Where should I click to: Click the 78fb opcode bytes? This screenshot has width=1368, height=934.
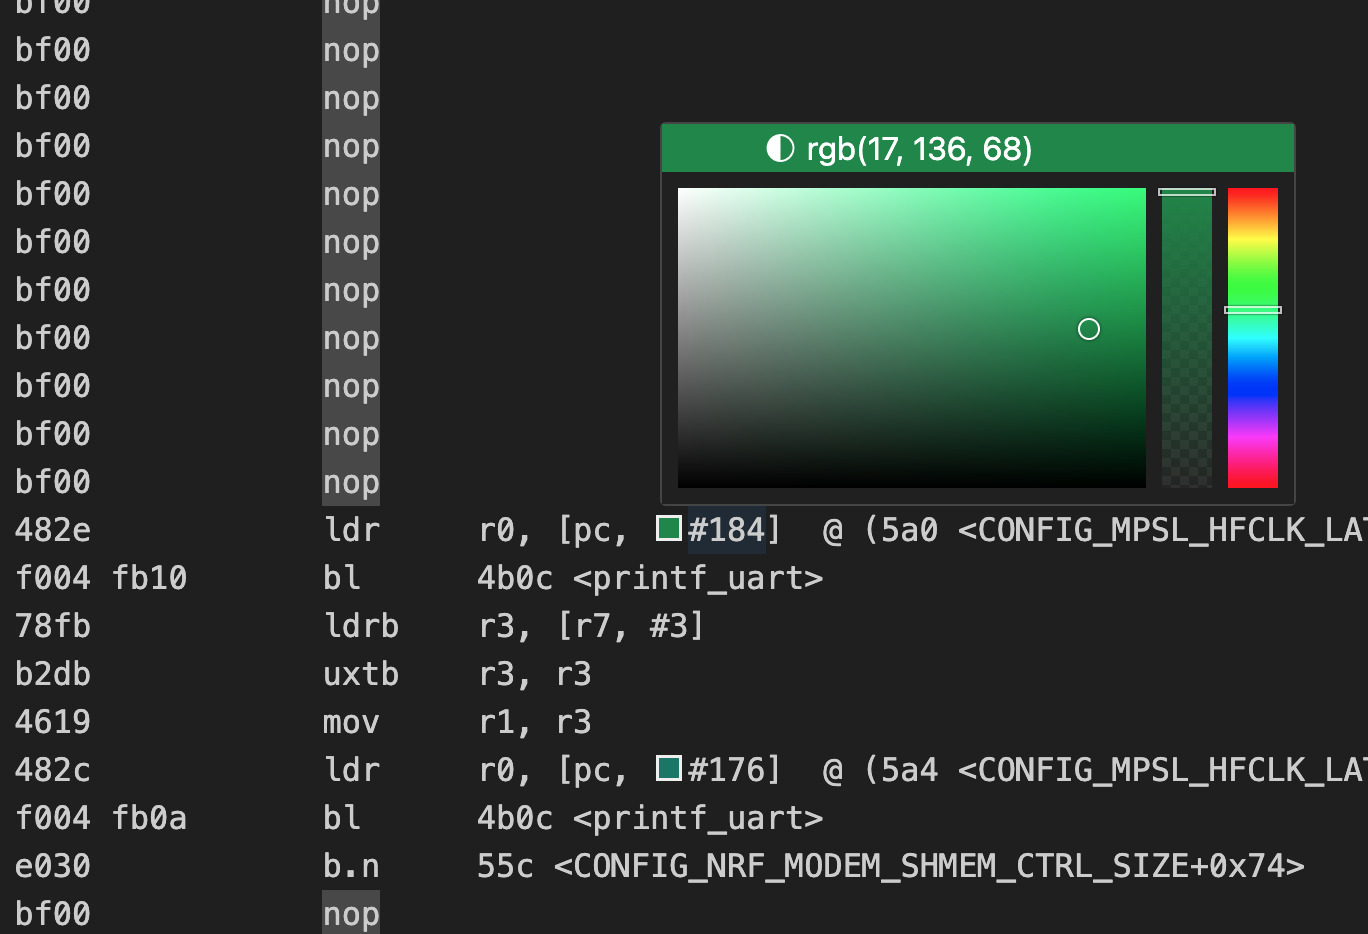click(52, 626)
